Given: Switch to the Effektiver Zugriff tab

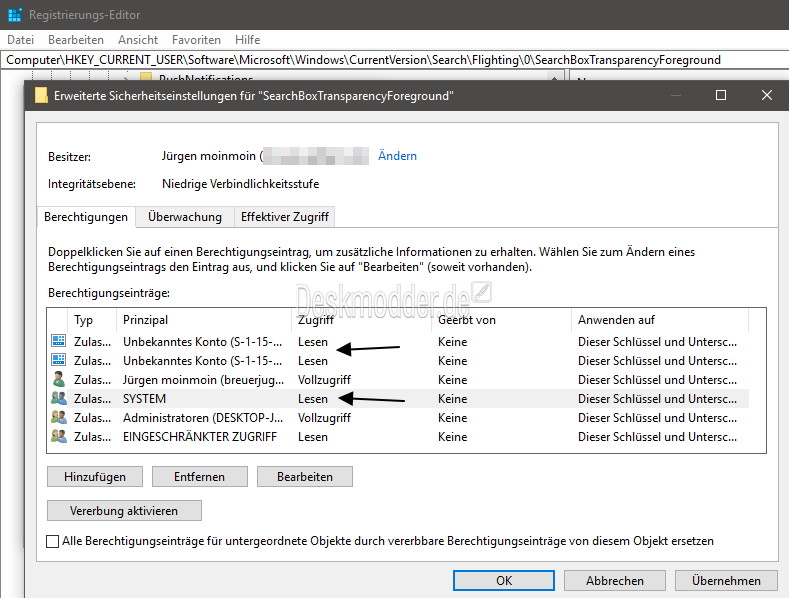Looking at the screenshot, I should coord(285,217).
